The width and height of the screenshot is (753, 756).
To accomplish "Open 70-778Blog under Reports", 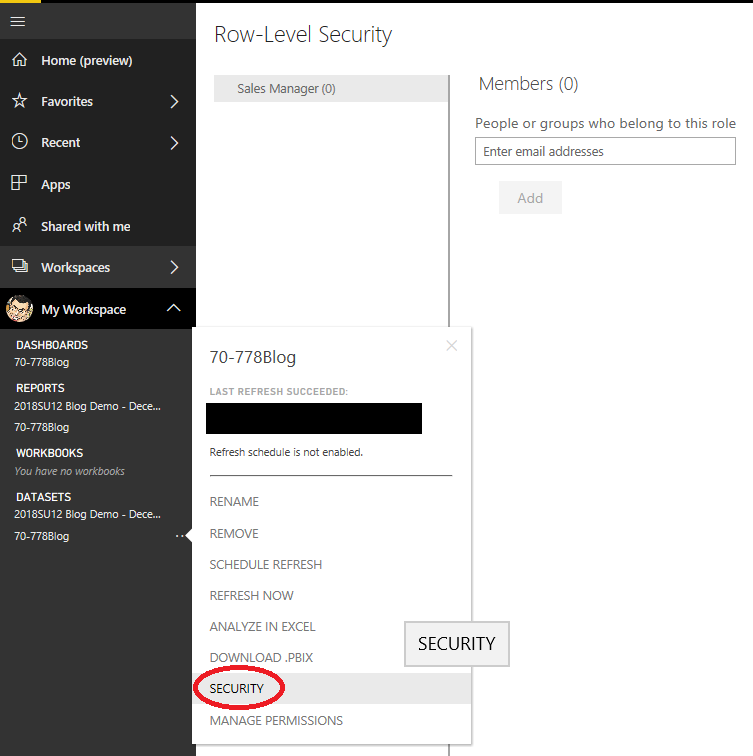I will pos(42,428).
